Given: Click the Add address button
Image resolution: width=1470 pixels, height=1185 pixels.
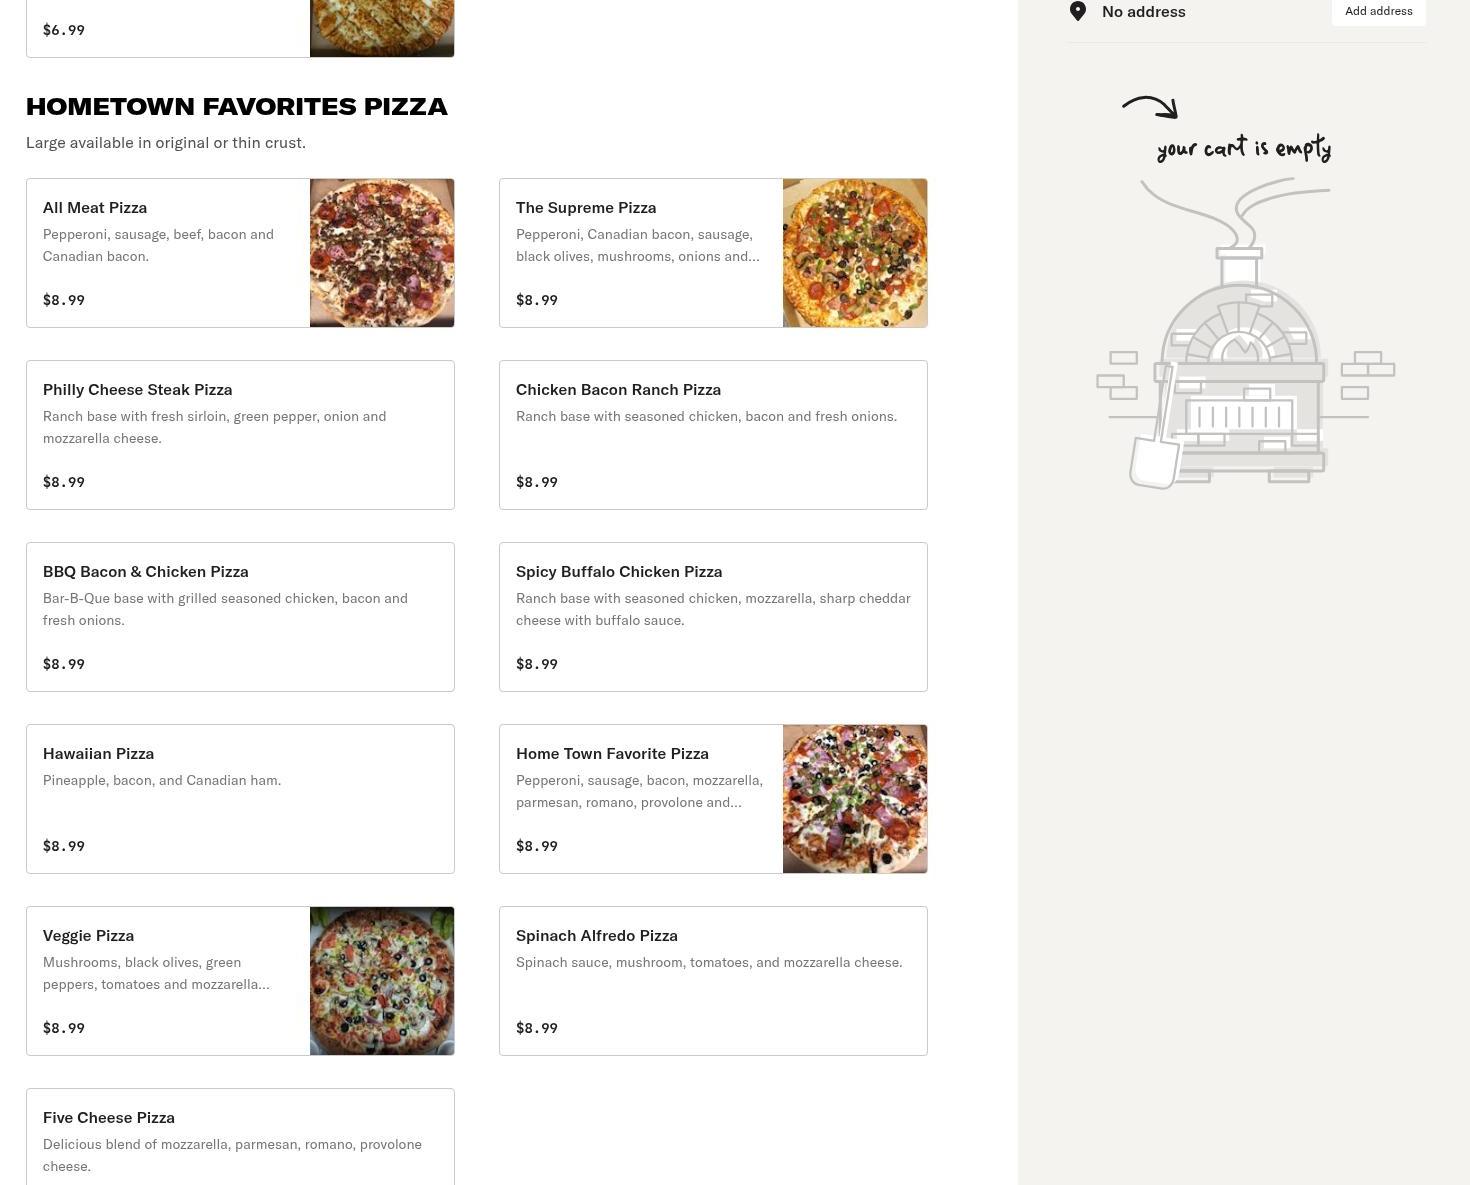Looking at the screenshot, I should click(1378, 11).
